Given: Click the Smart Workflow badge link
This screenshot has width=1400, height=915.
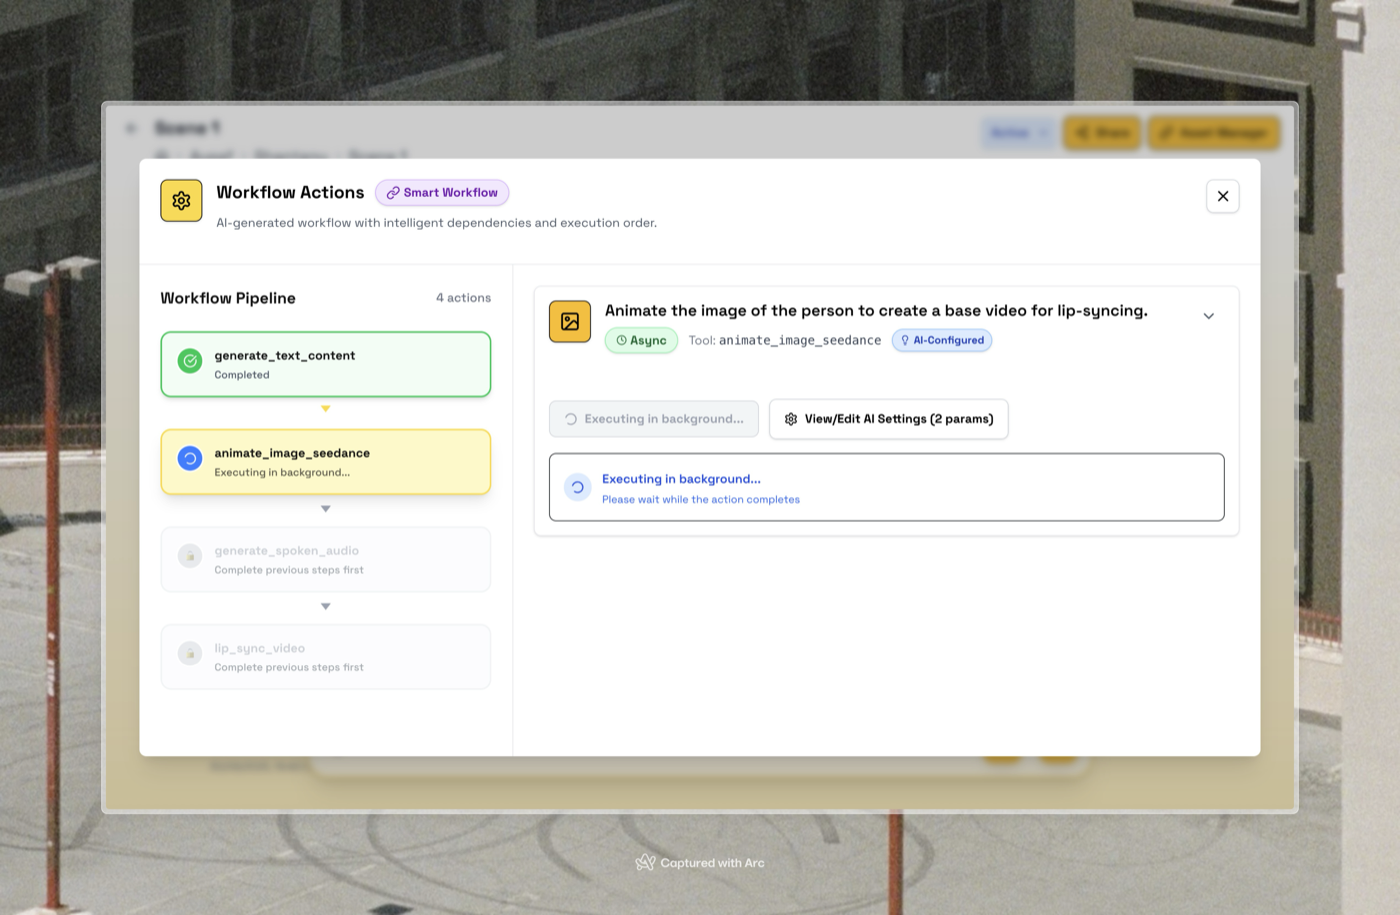Looking at the screenshot, I should coord(442,192).
